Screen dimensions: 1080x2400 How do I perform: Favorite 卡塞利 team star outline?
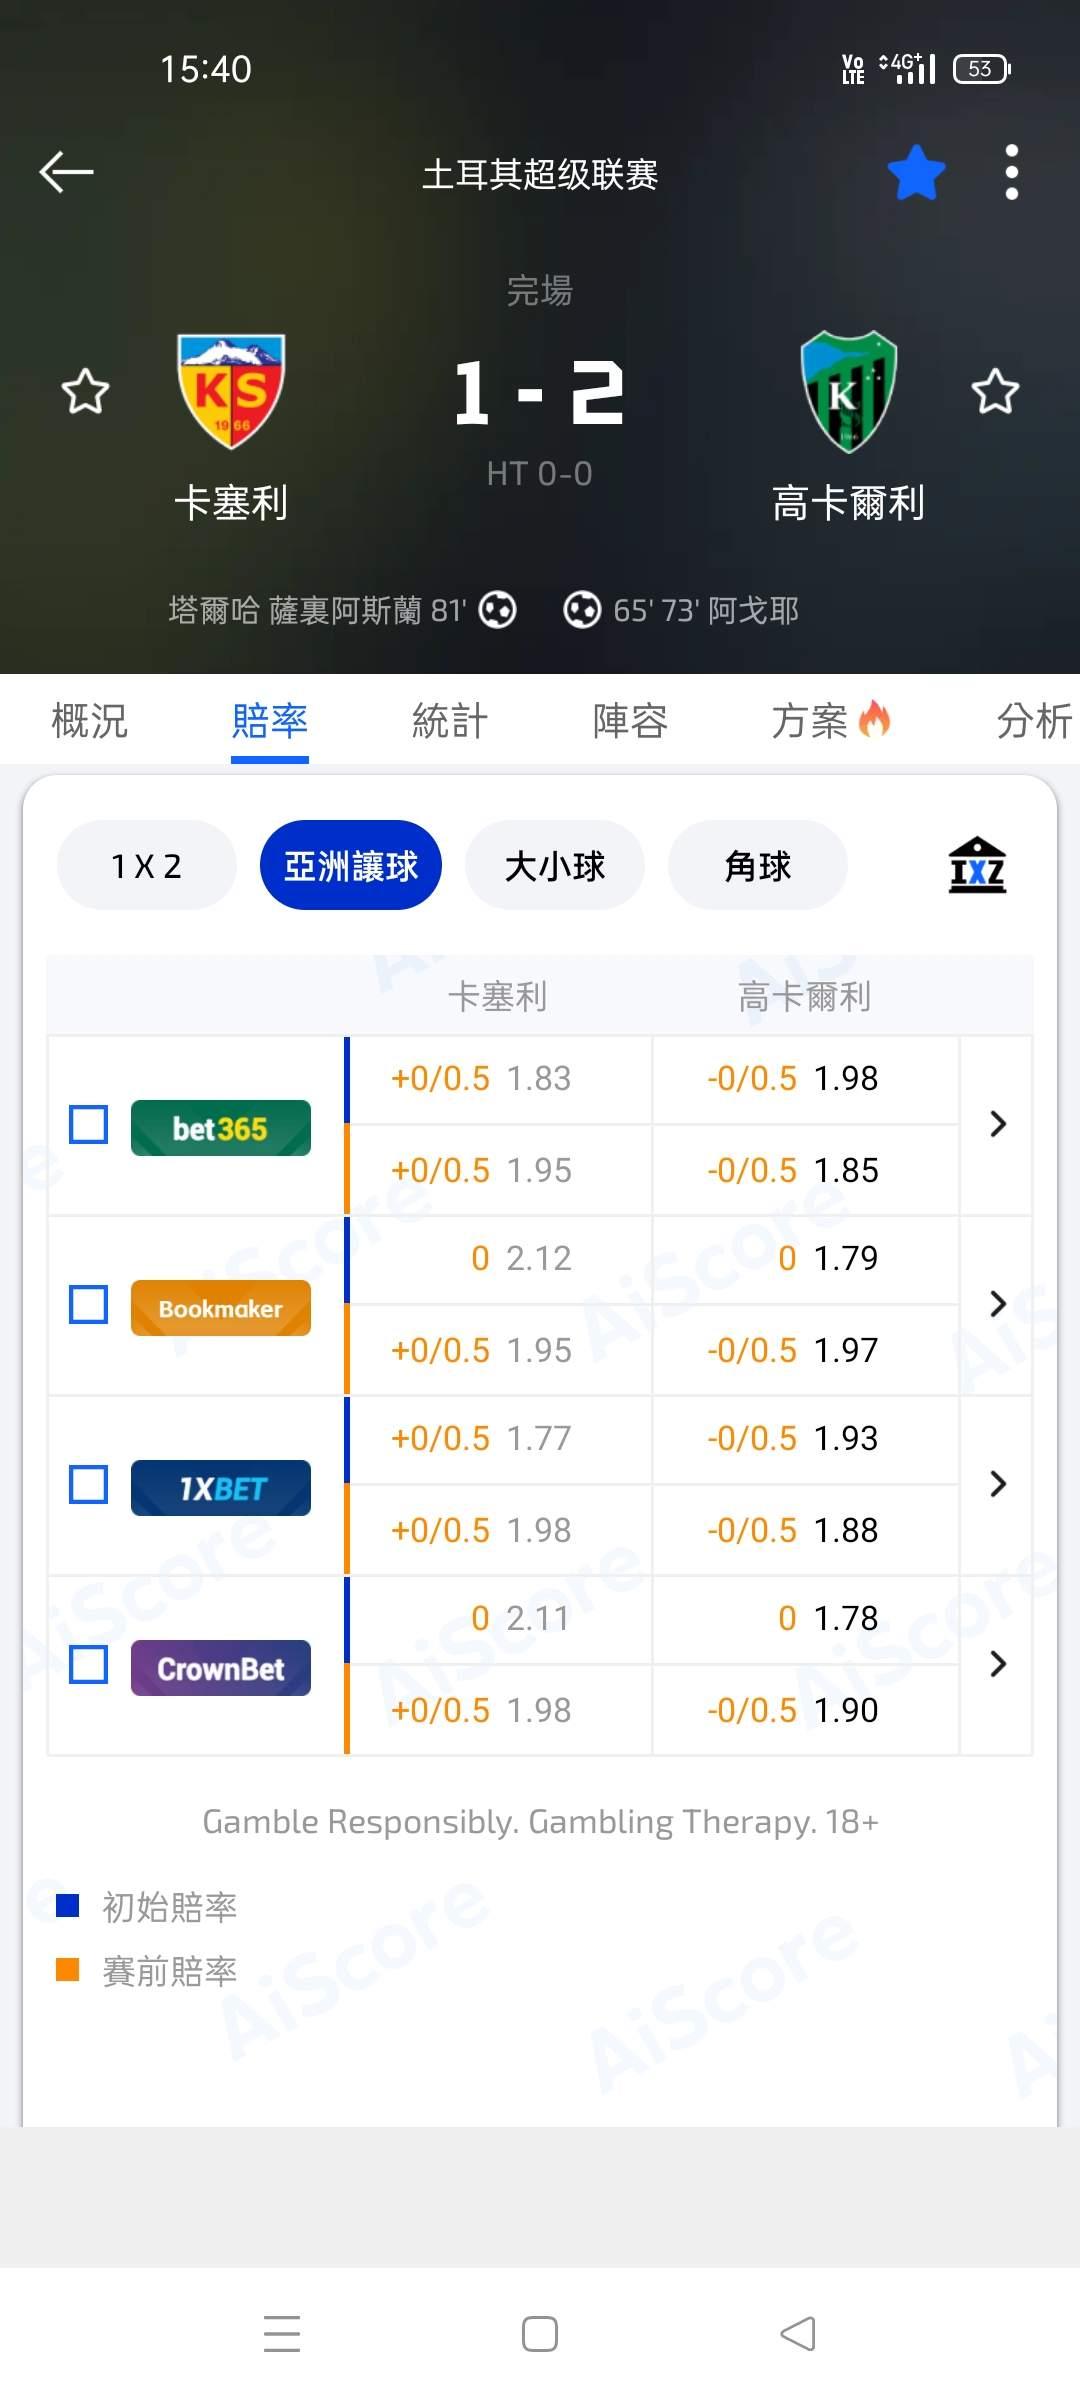click(x=85, y=391)
